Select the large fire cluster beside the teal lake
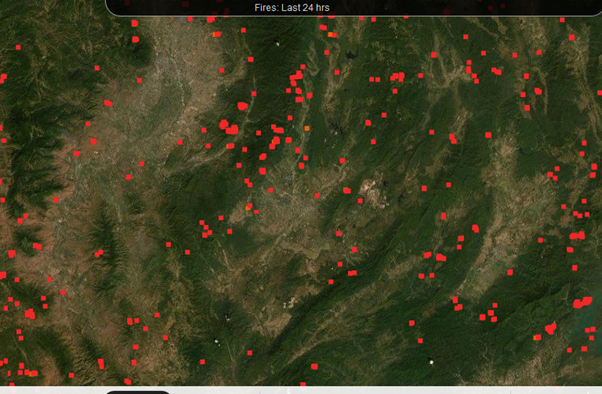This screenshot has height=394, width=602. click(x=582, y=303)
